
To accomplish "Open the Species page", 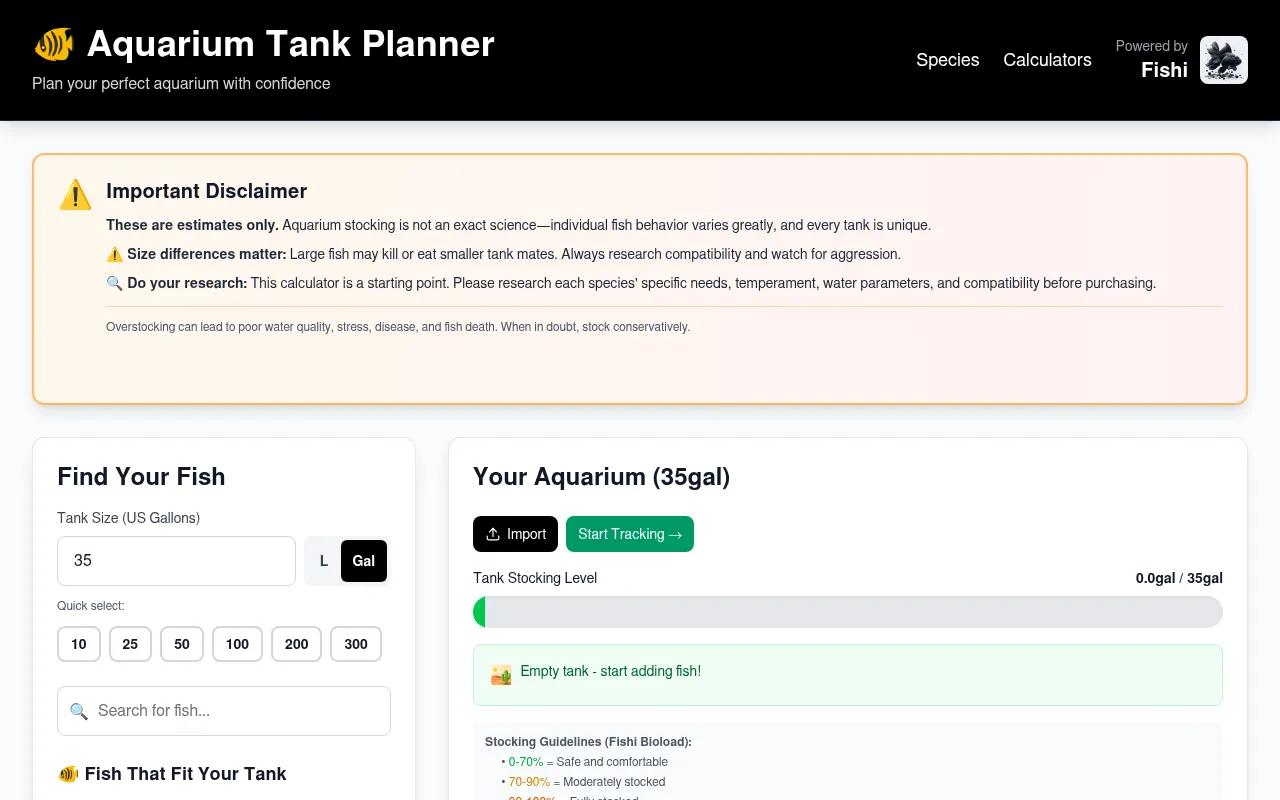I will tap(948, 60).
